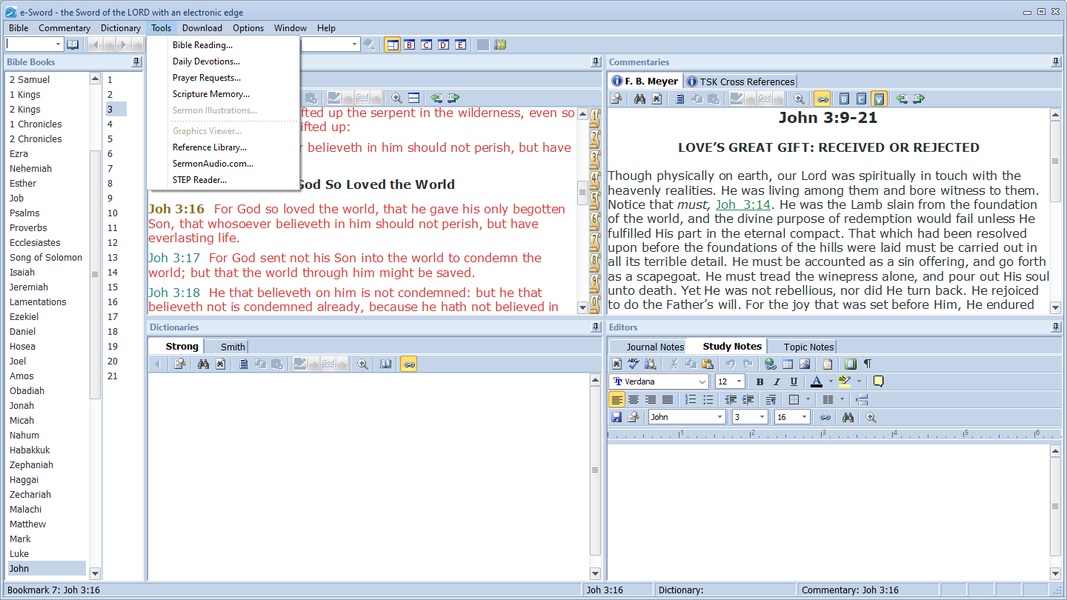
Task: Click the spell check icon in Editors
Action: (633, 364)
